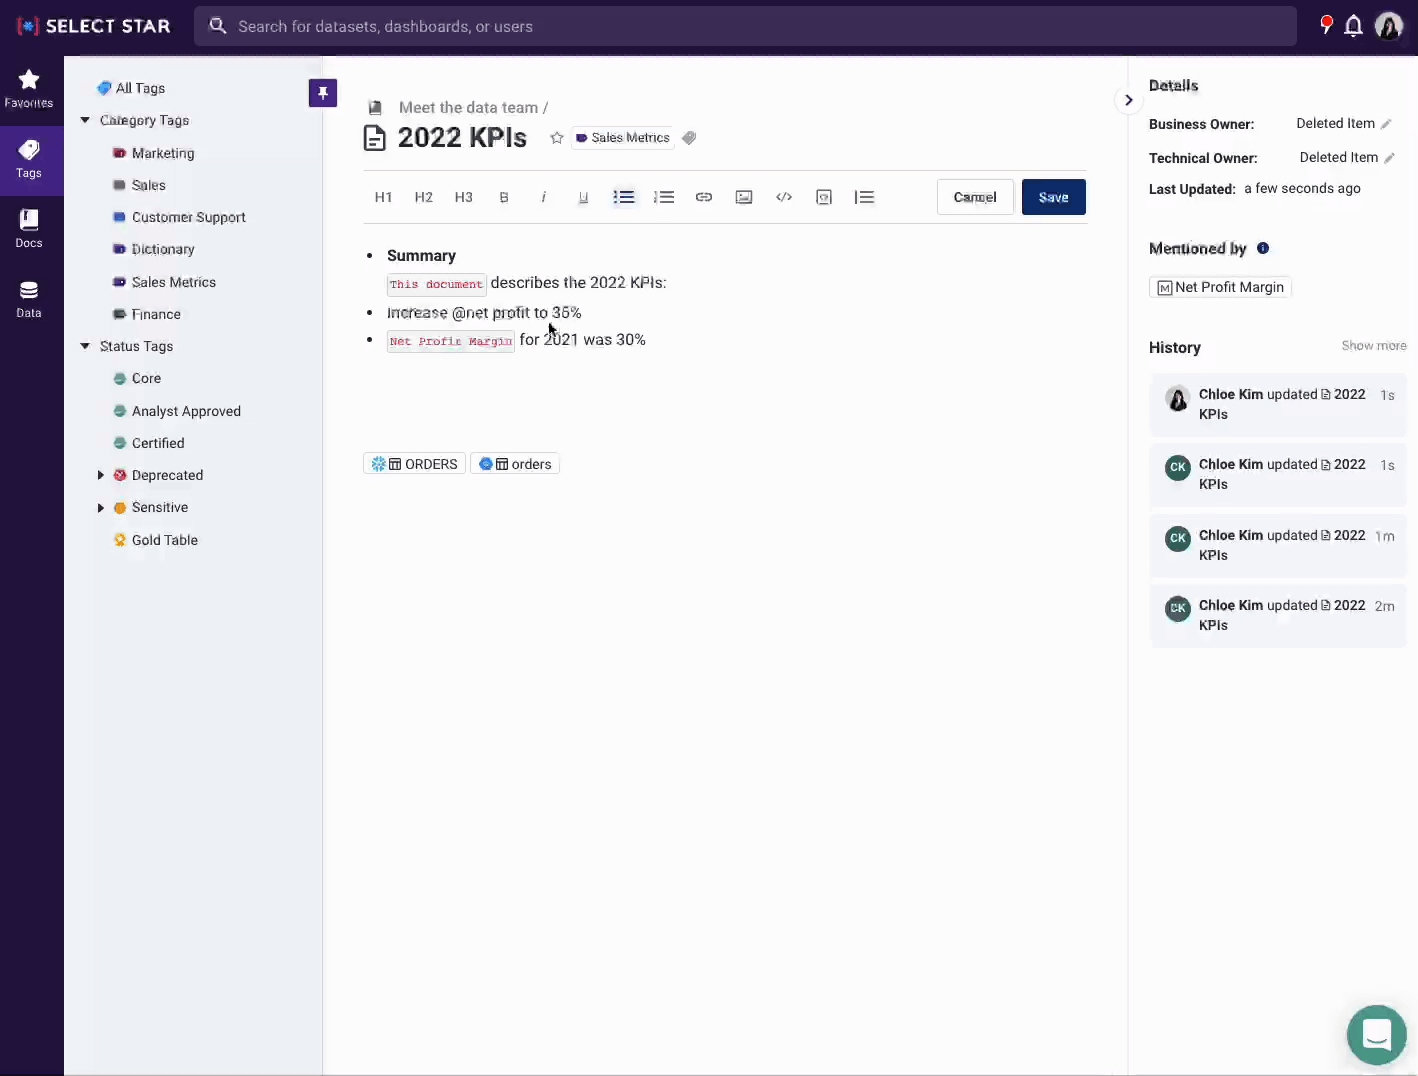
Task: Insert a hyperlink using the link icon
Action: click(x=704, y=197)
